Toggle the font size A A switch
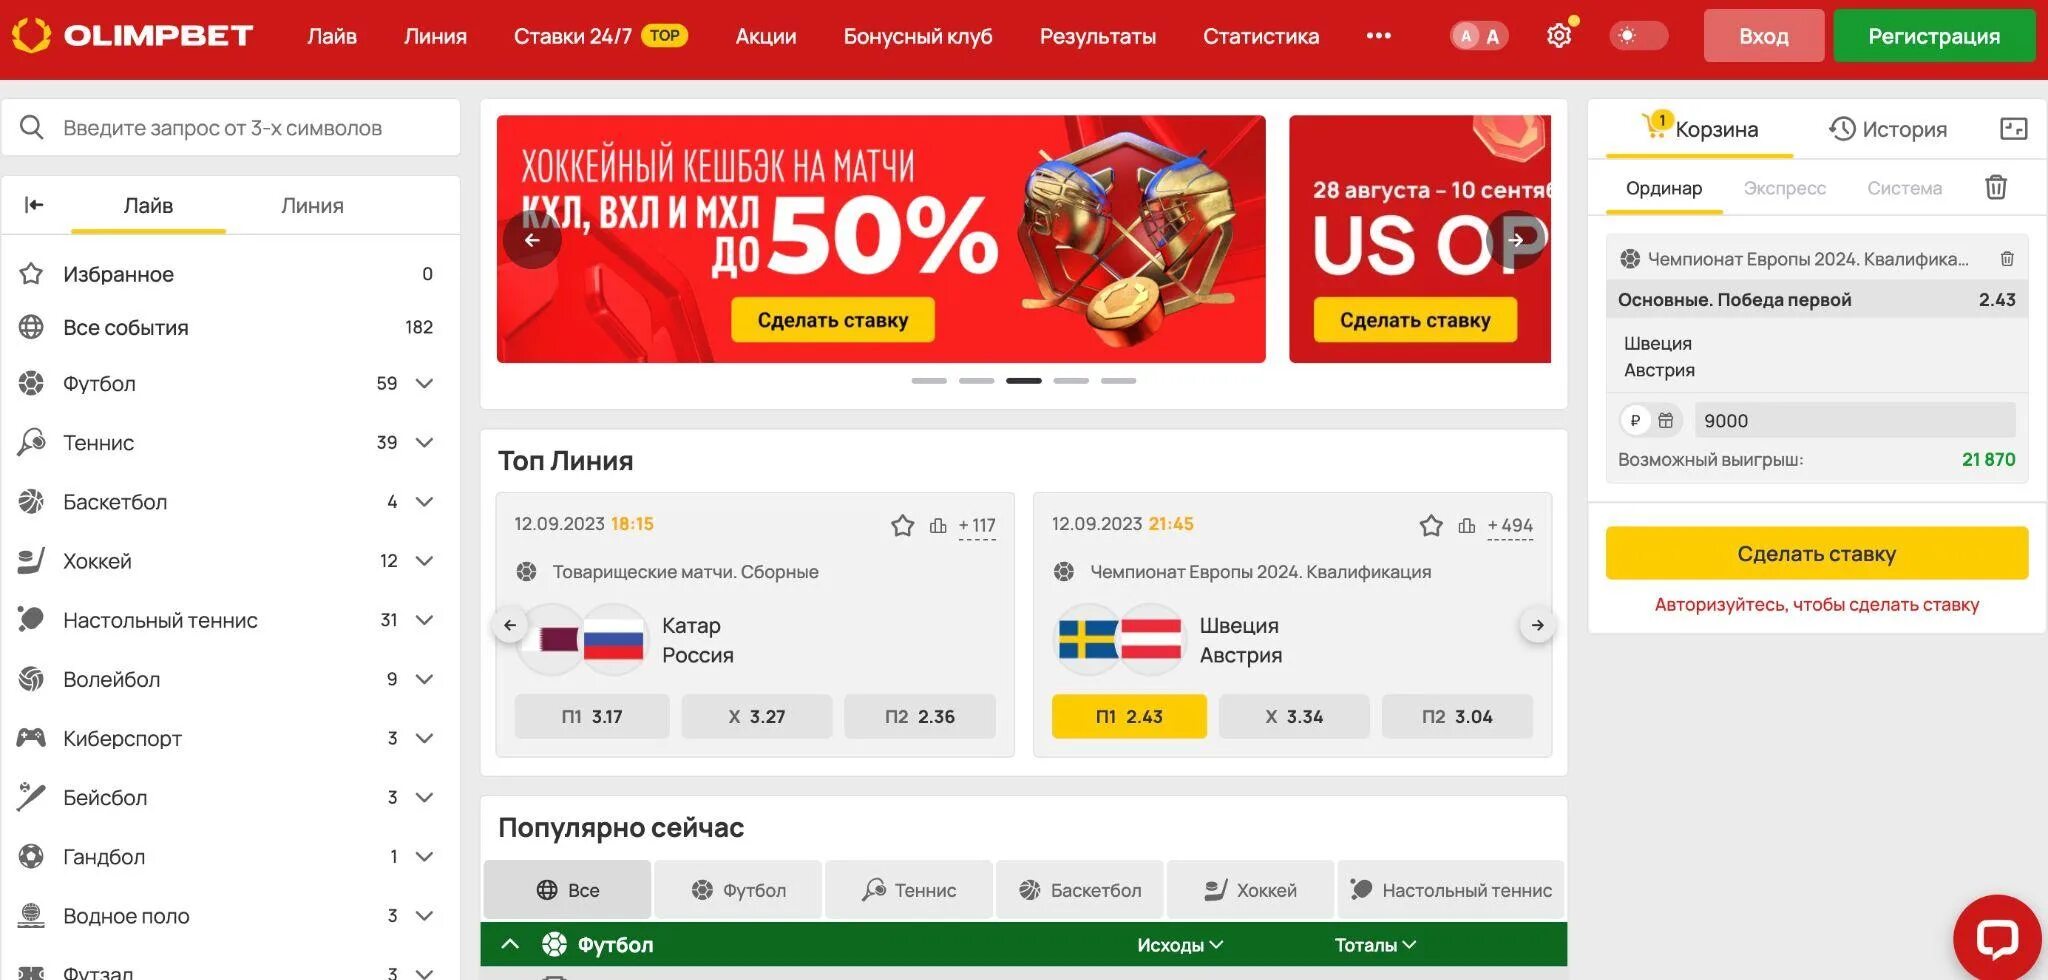 (x=1479, y=36)
